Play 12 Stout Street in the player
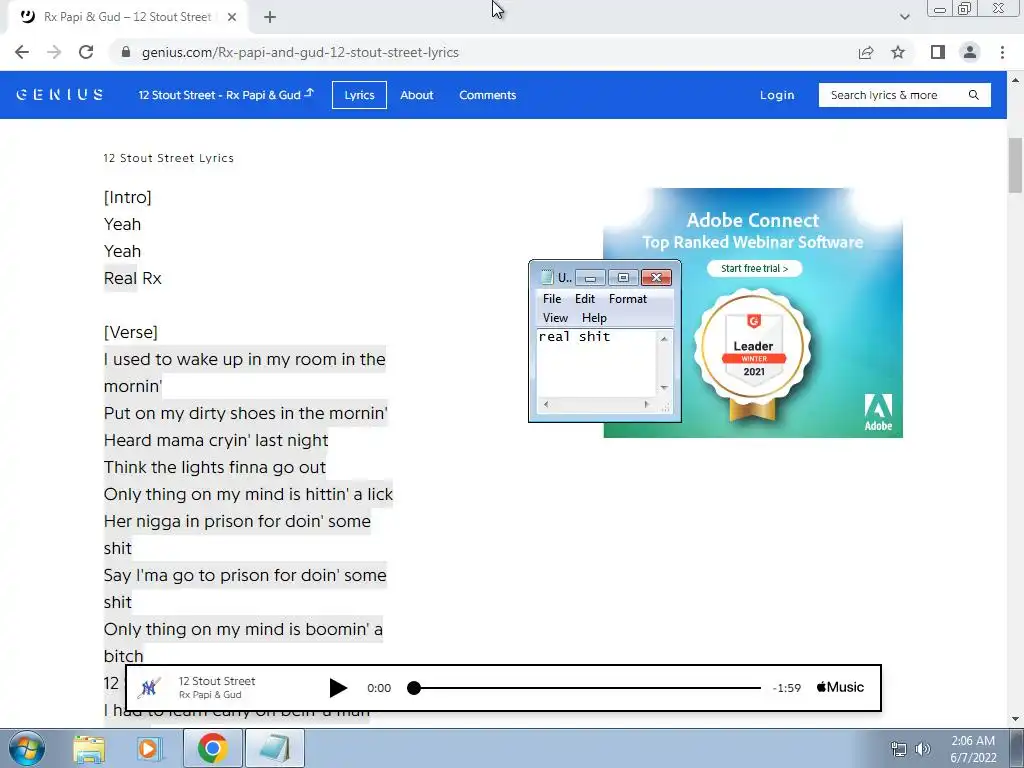The height and width of the screenshot is (768, 1024). tap(338, 688)
